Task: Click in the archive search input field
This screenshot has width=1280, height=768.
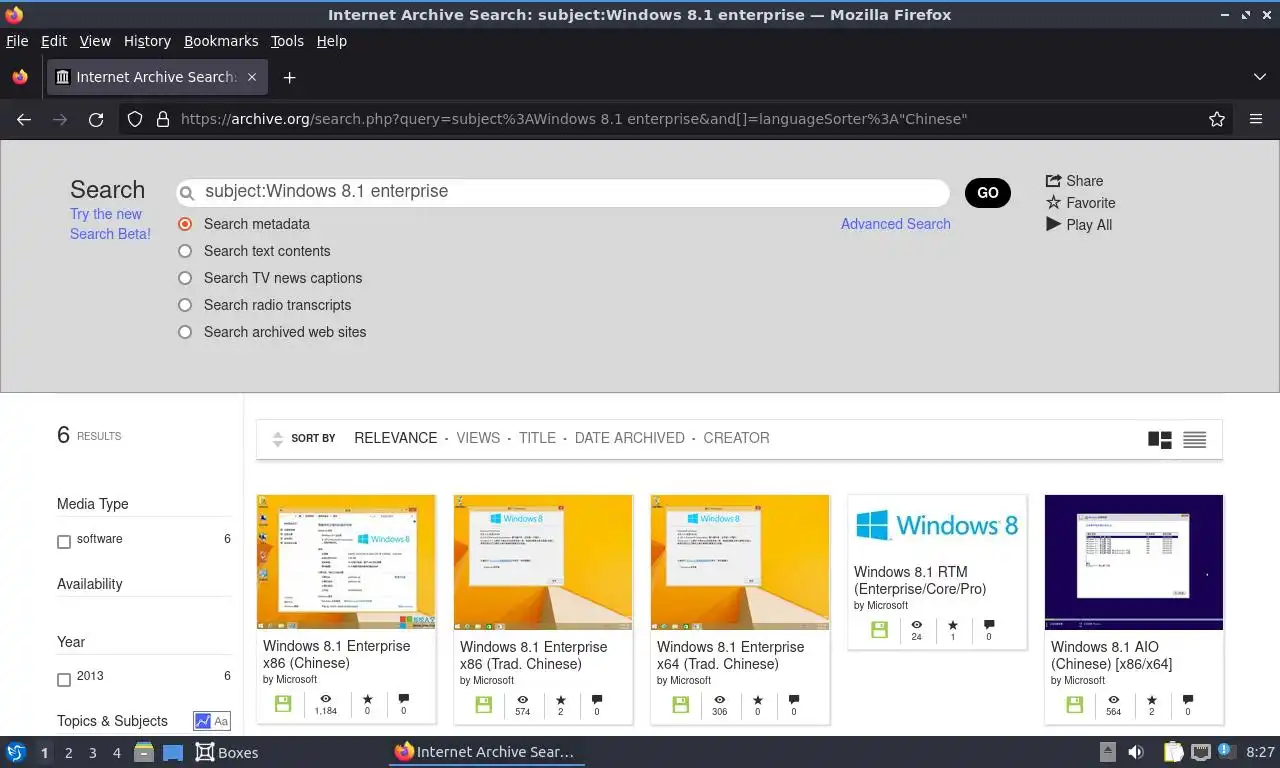Action: [563, 192]
